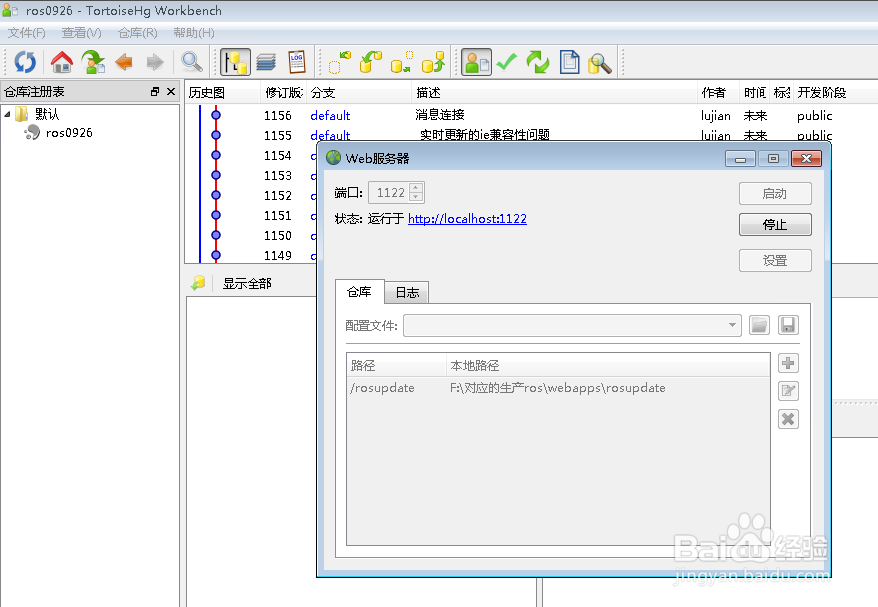Viewport: 878px width, 607px height.
Task: Click the 显示全部 filter button
Action: (x=247, y=284)
